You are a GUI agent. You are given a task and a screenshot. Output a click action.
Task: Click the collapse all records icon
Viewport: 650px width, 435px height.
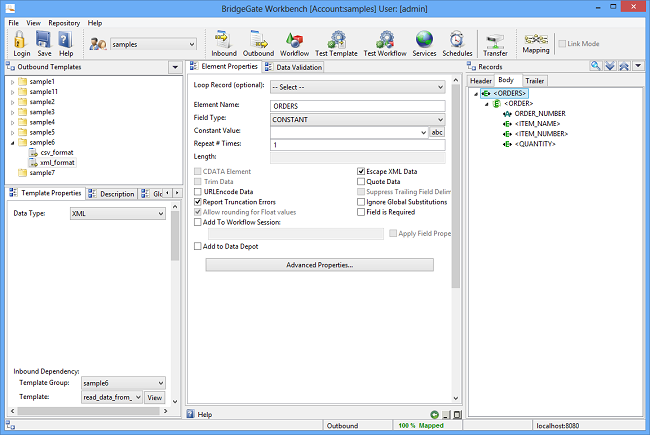click(624, 66)
